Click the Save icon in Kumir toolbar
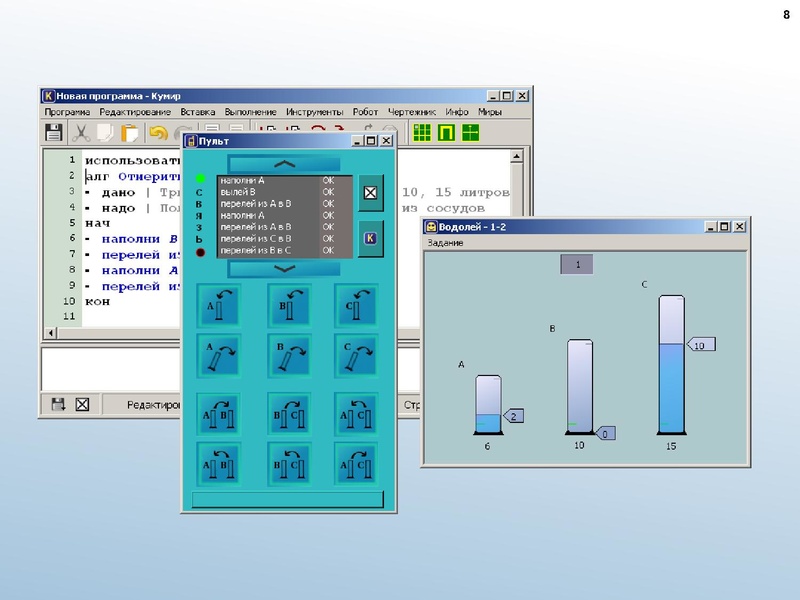 54,133
